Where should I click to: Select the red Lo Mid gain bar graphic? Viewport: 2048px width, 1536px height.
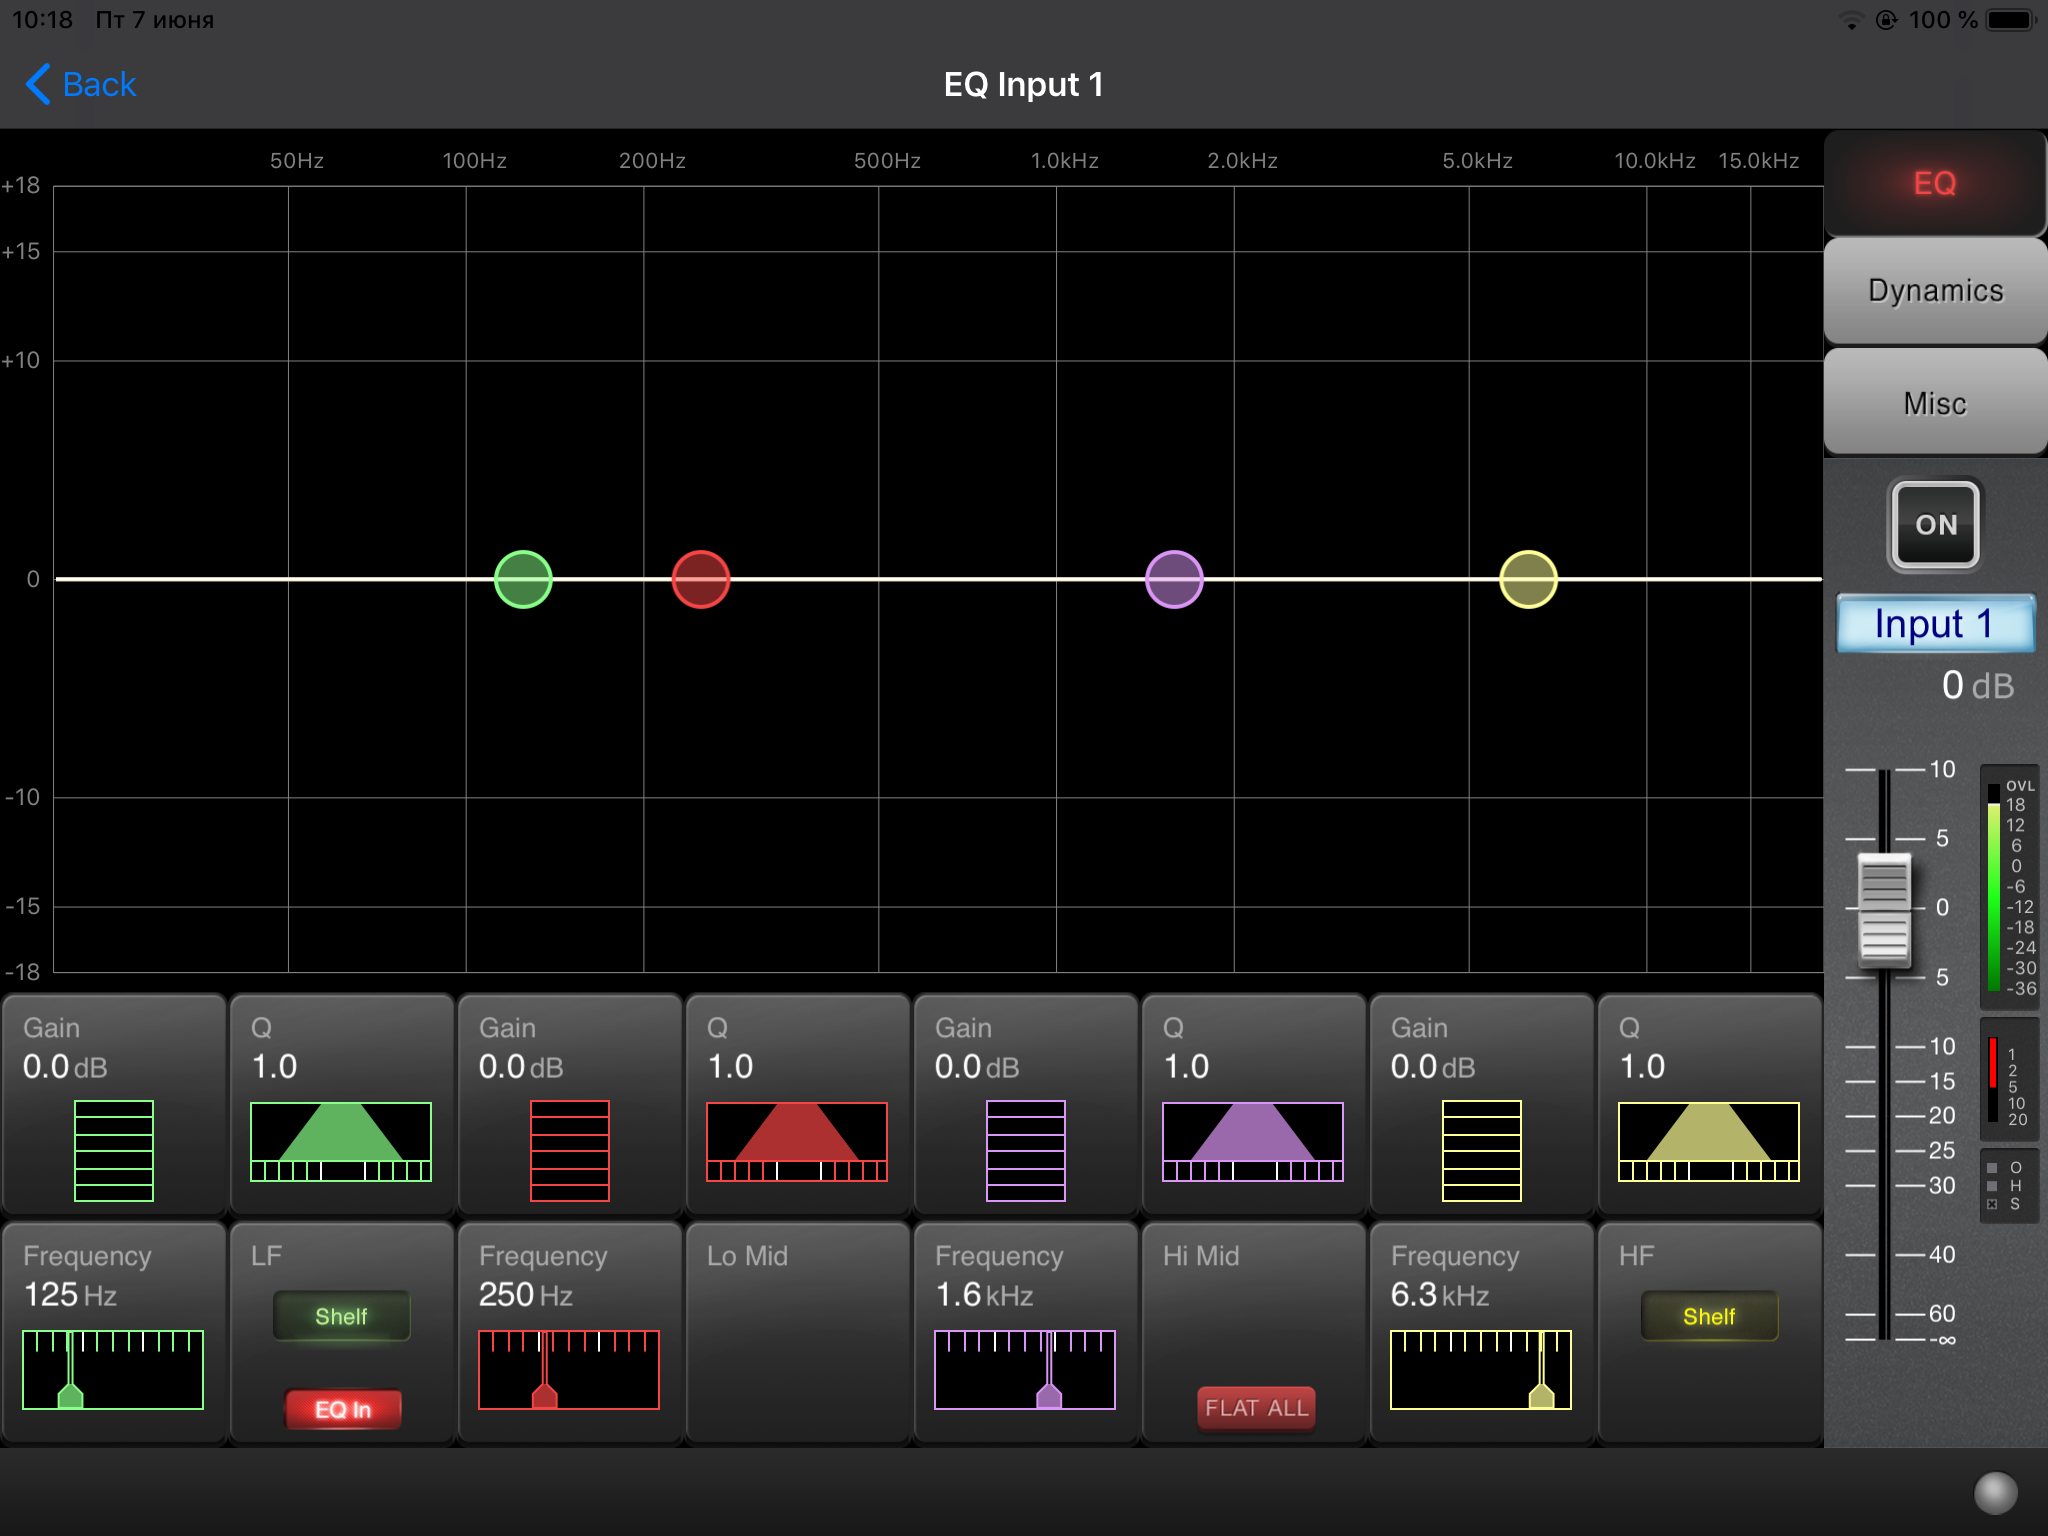coord(570,1150)
